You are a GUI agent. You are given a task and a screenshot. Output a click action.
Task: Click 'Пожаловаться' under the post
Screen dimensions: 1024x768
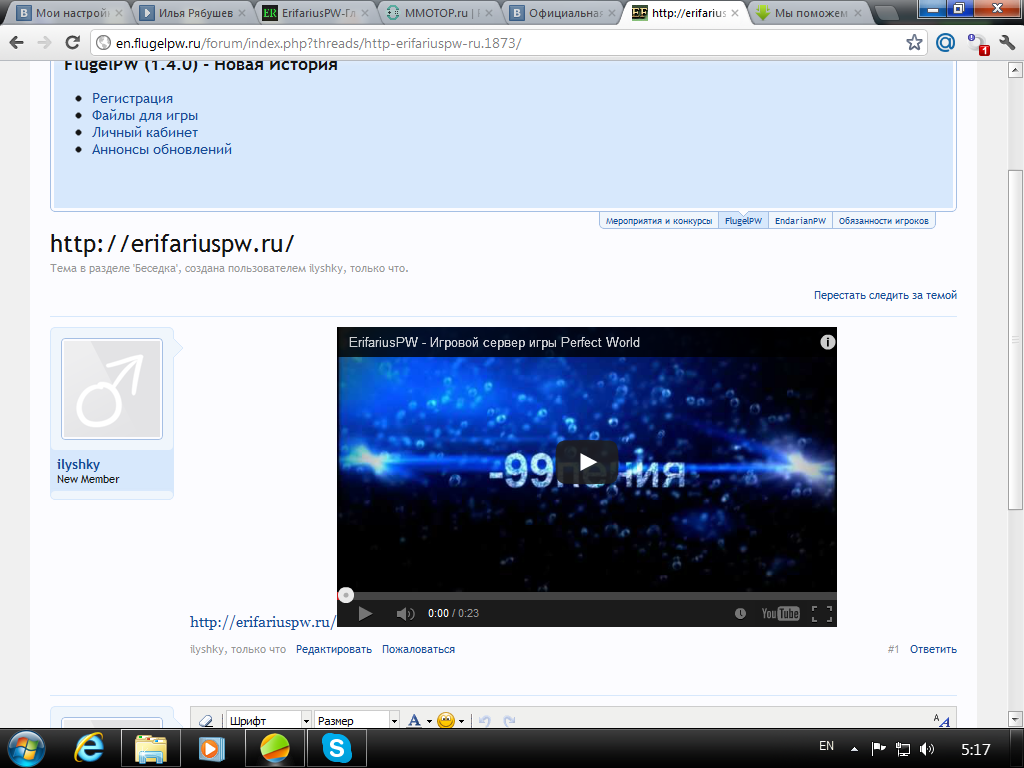419,649
